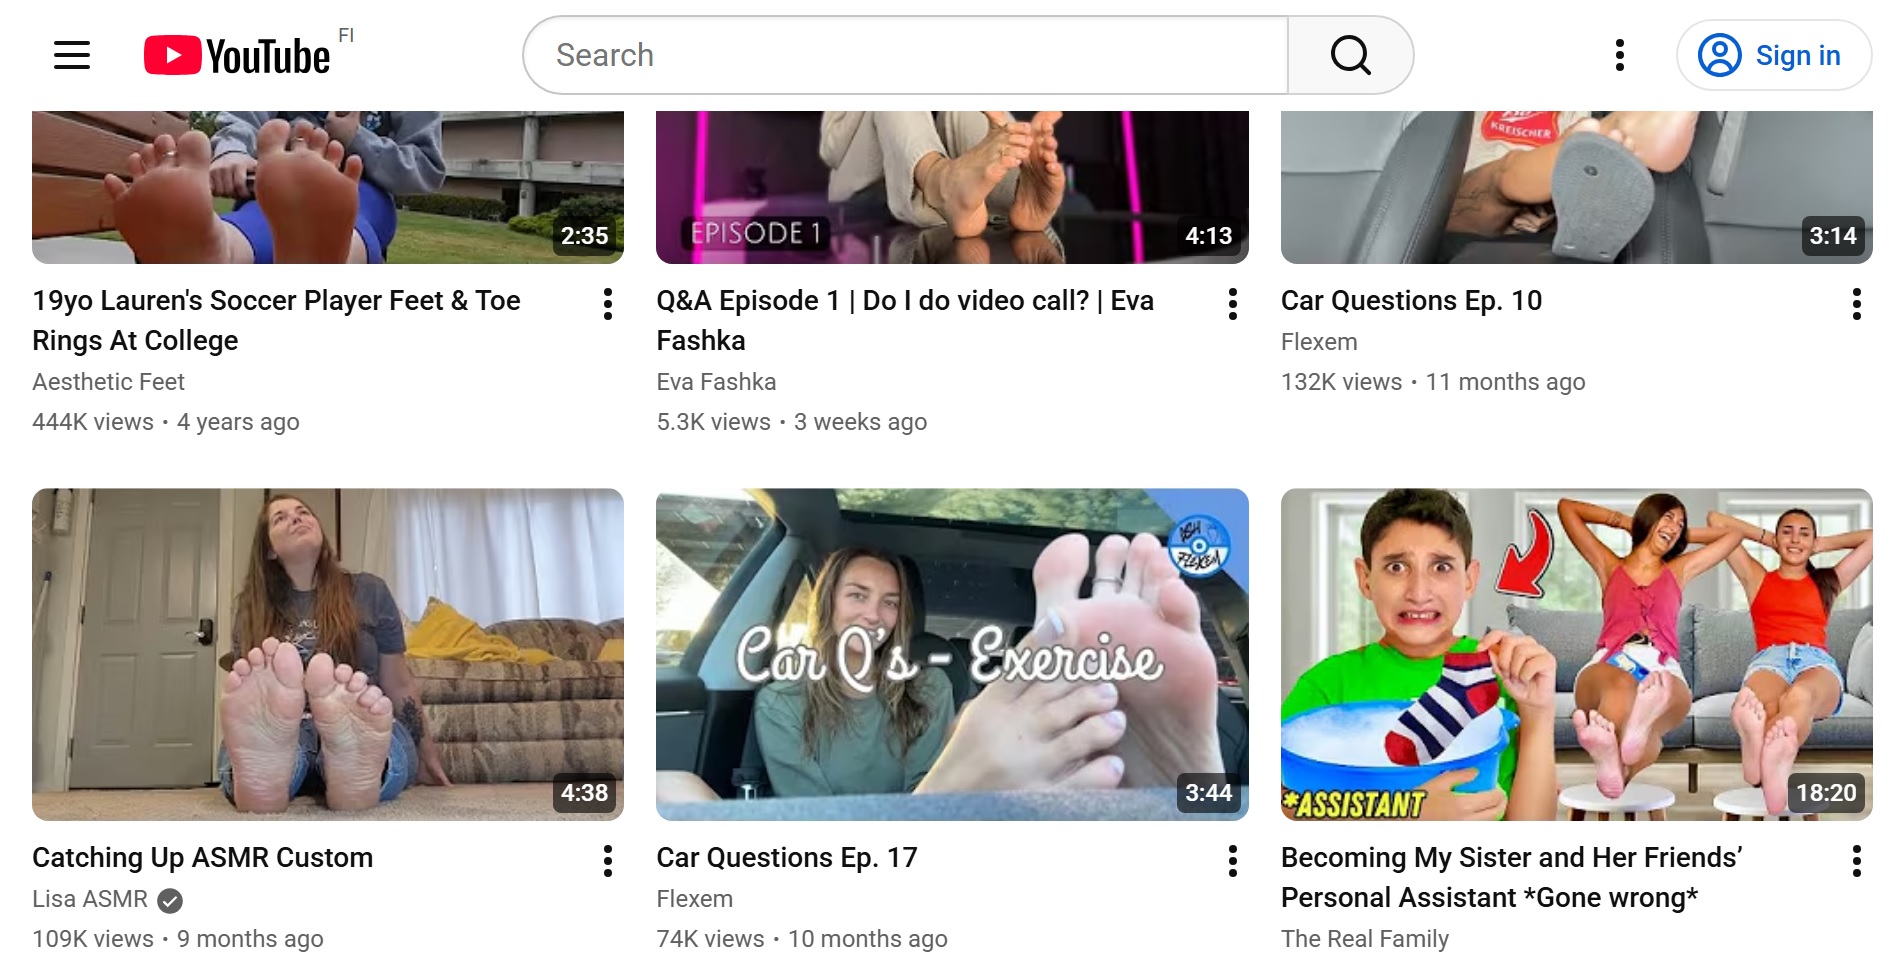Viewport: 1897px width, 961px height.
Task: Click '109K views' metadata text
Action: [93, 939]
